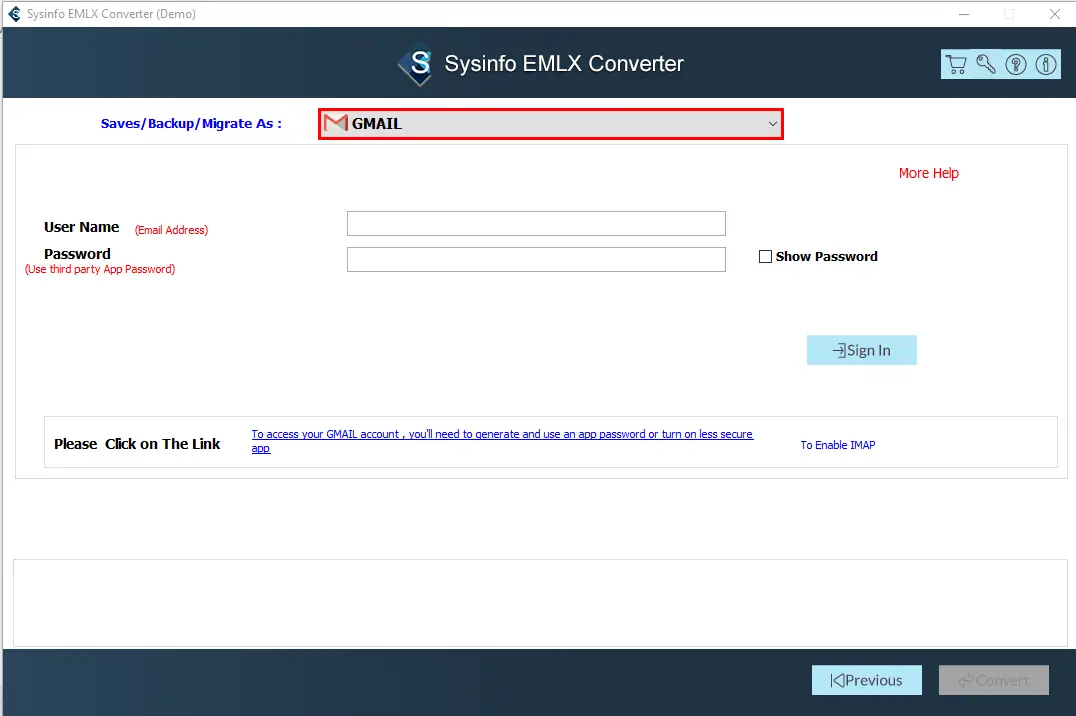Open the To Enable IMAP link
The width and height of the screenshot is (1076, 716).
point(838,445)
